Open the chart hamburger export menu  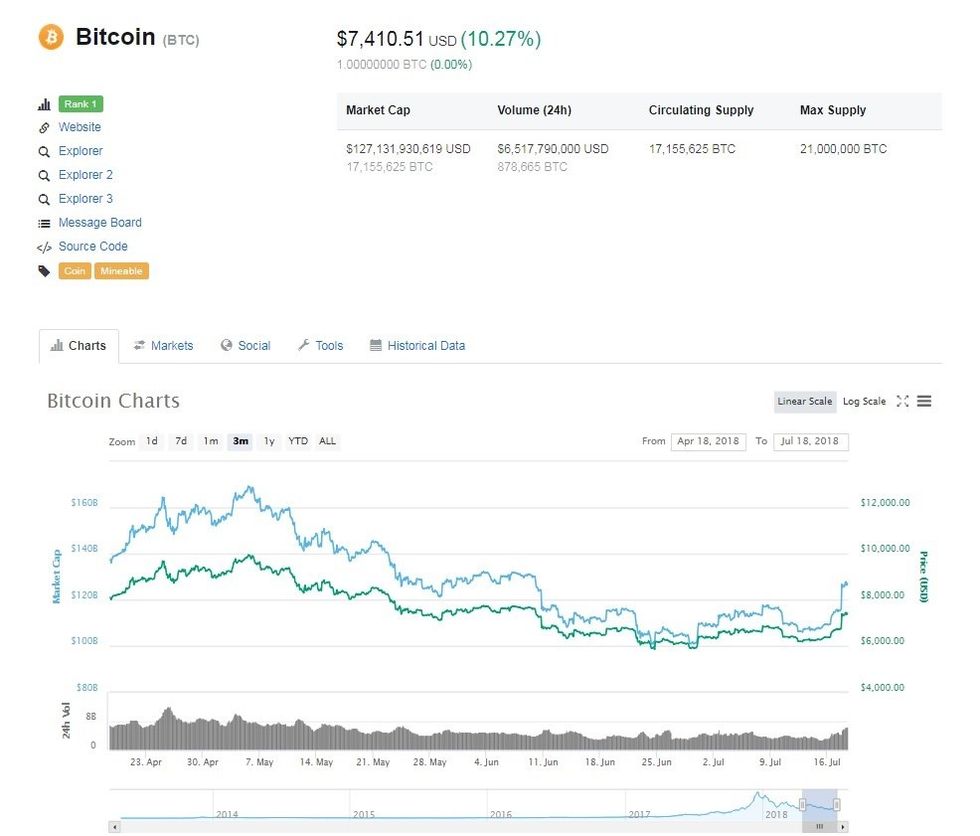click(924, 401)
